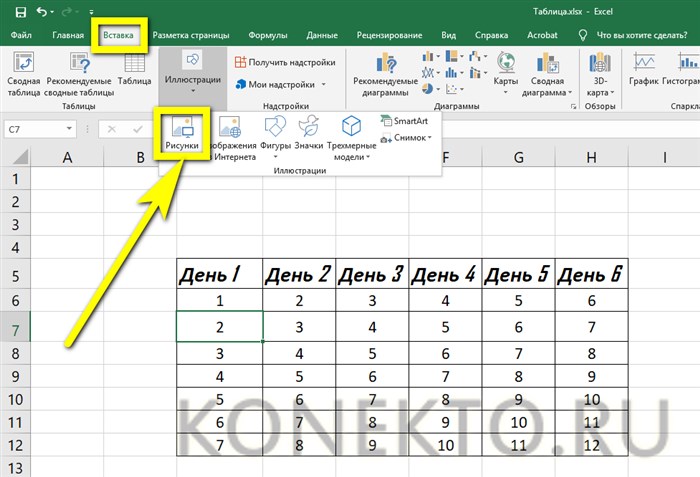700x477 pixels.
Task: Cancel formula entry with the X button
Action: tap(112, 130)
